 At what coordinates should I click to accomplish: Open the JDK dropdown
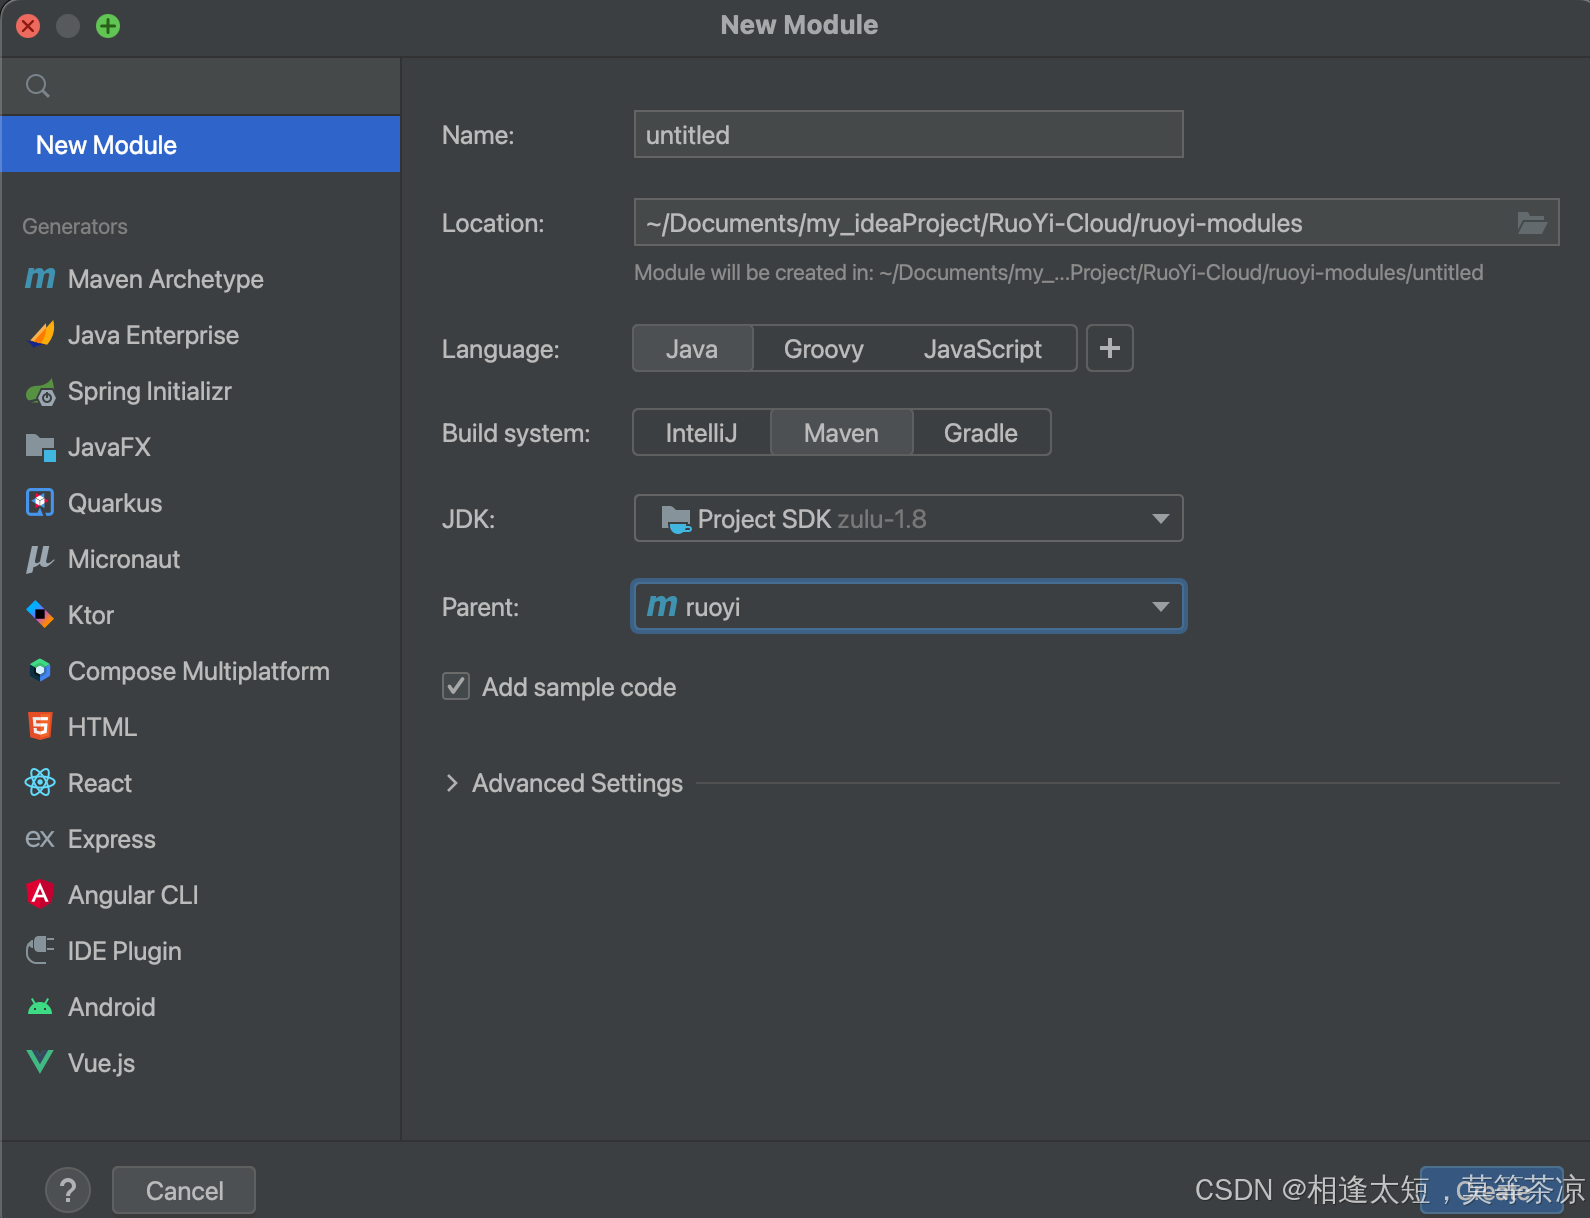click(x=909, y=518)
